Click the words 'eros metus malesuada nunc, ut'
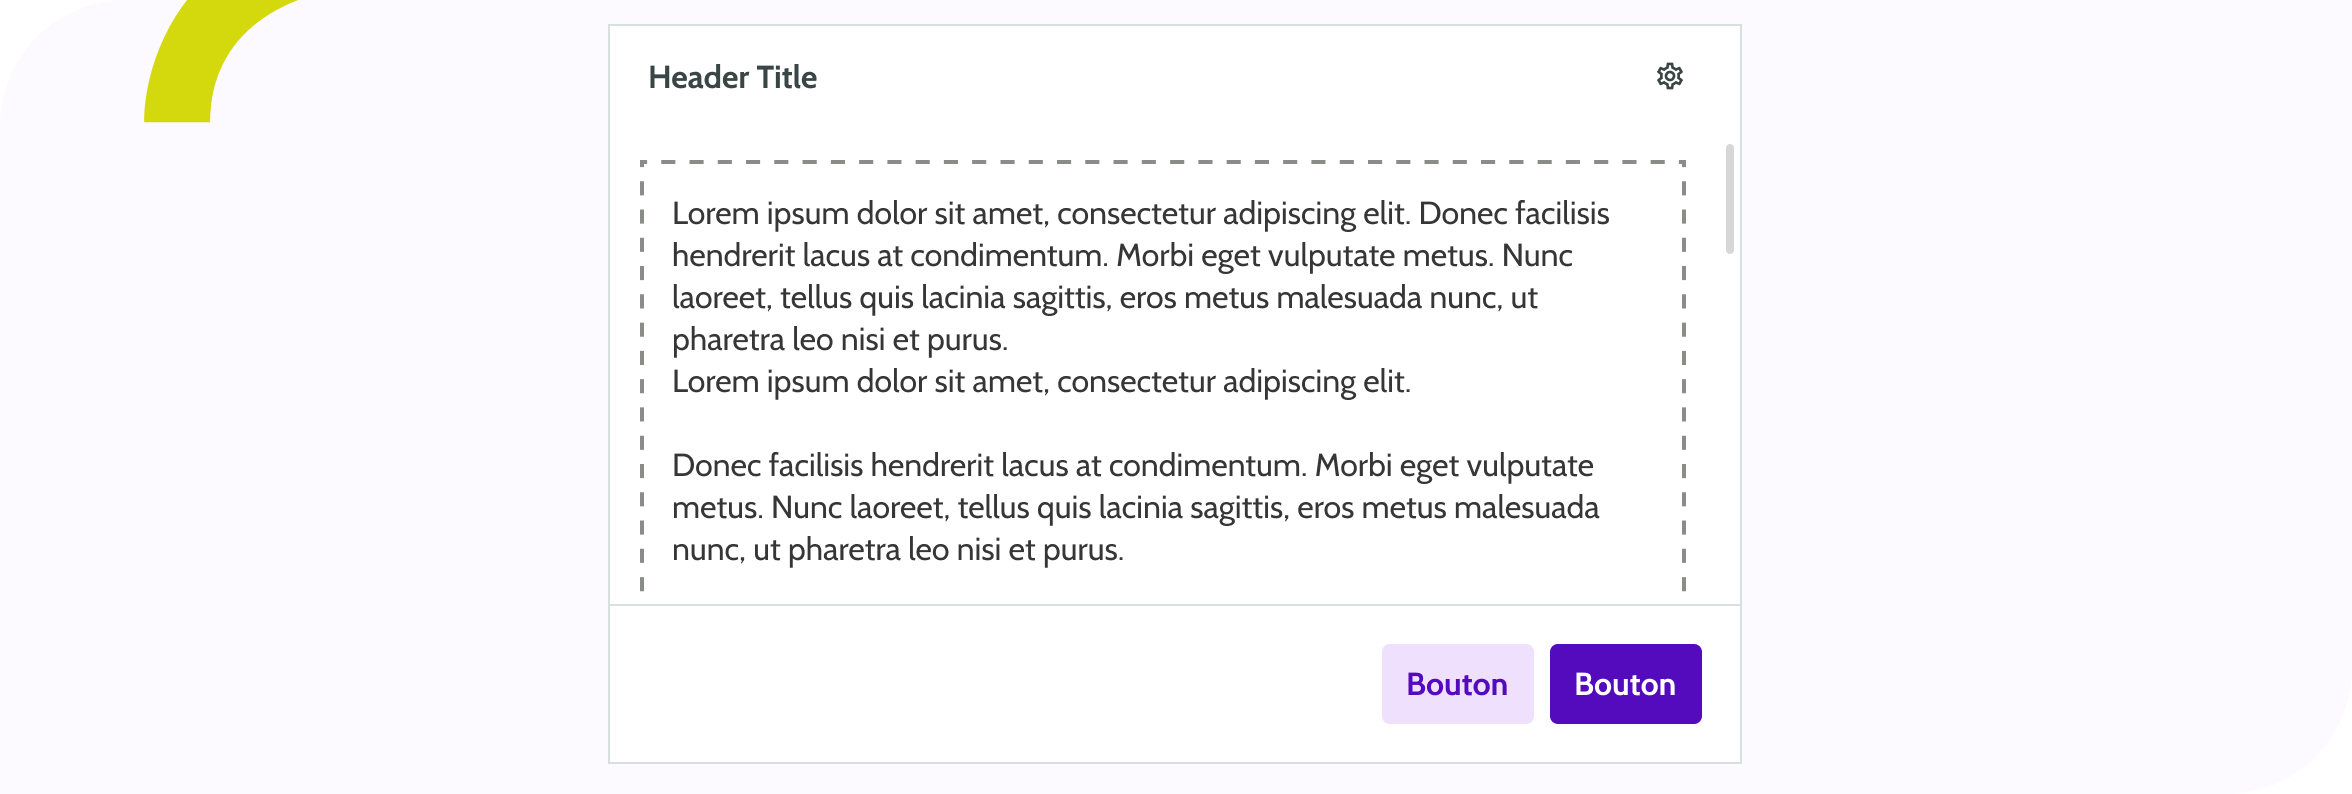 click(1328, 298)
